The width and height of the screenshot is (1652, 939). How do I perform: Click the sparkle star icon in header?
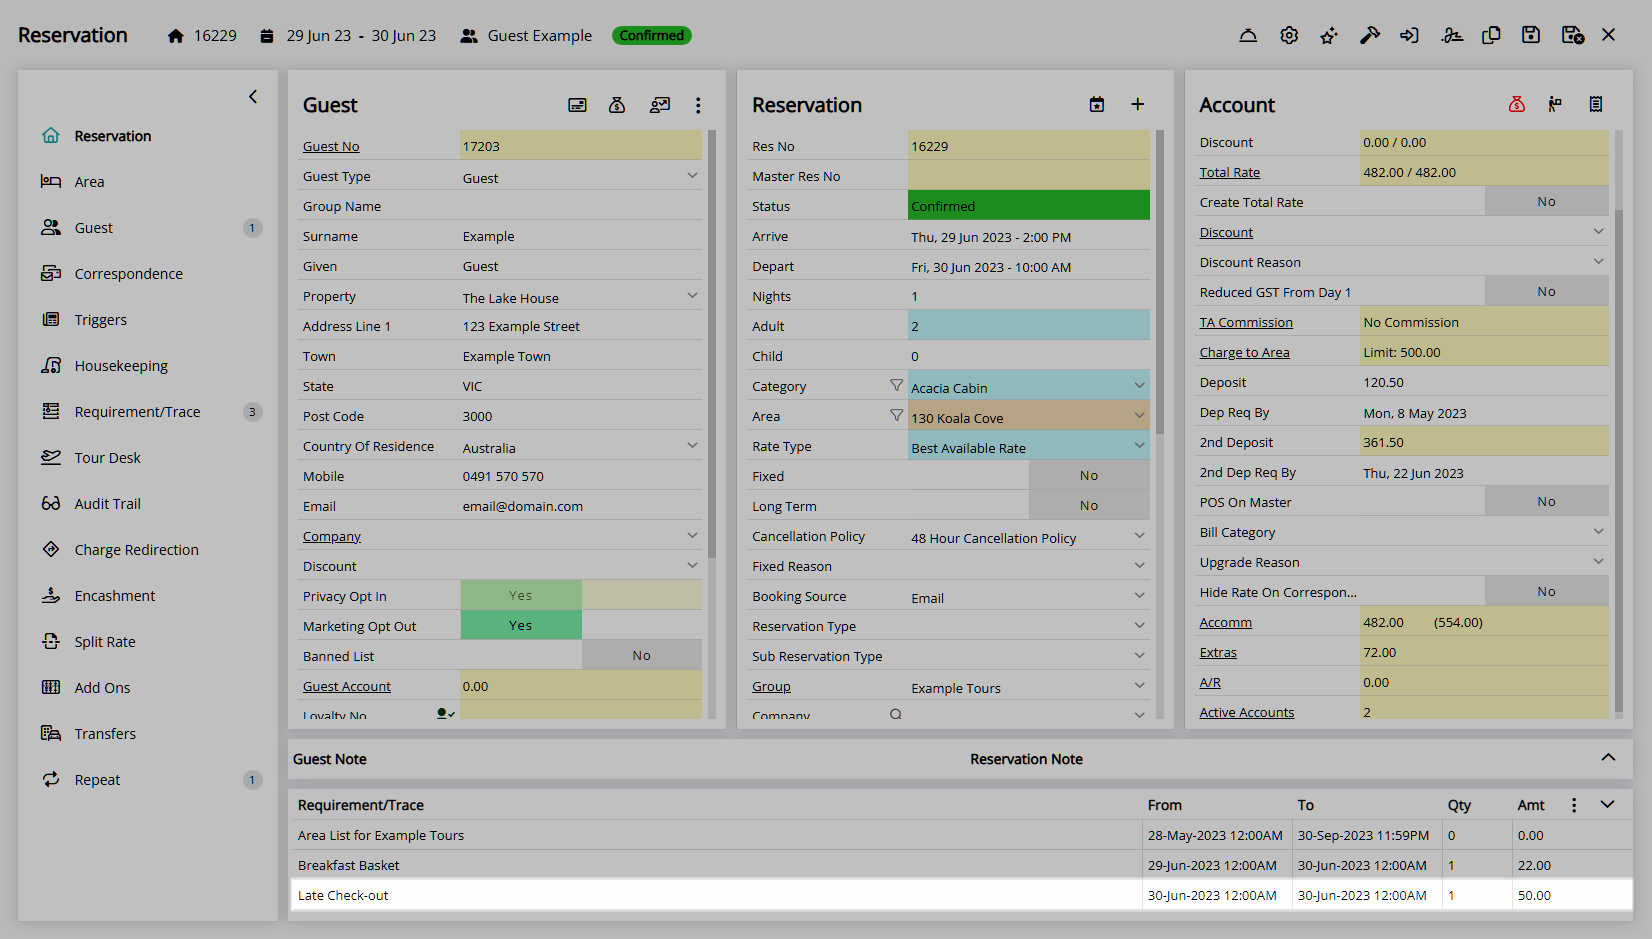[1329, 35]
